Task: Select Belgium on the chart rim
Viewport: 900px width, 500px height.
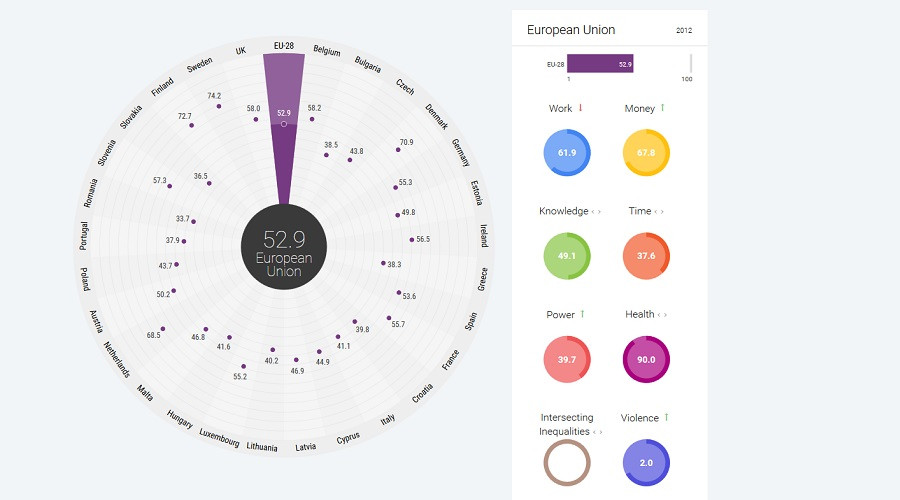Action: (x=327, y=51)
